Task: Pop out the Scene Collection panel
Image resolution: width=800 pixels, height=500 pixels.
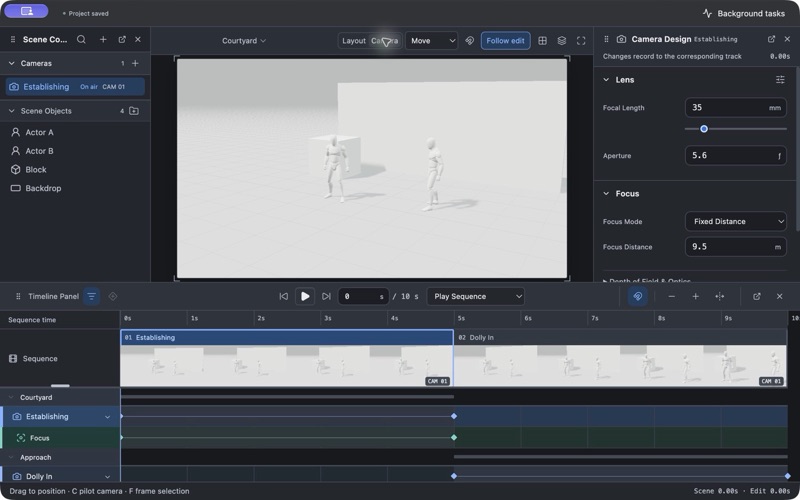Action: [x=122, y=39]
